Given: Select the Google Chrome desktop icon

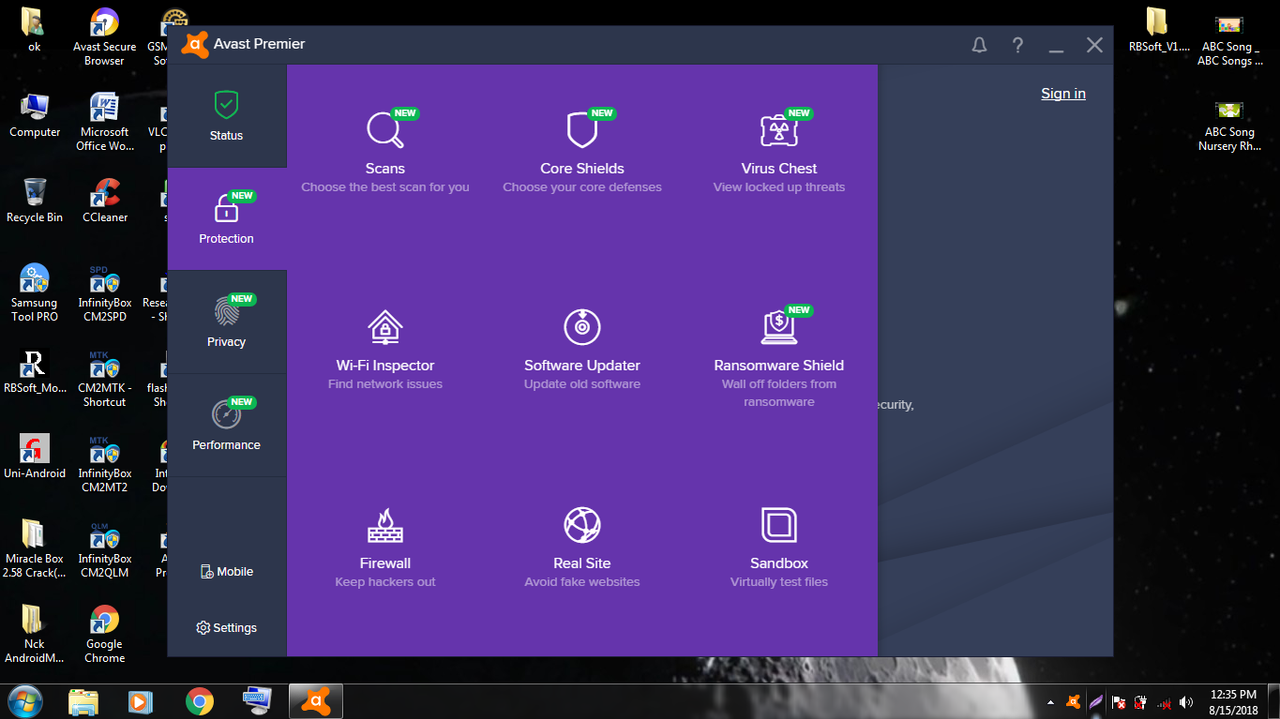Looking at the screenshot, I should coord(104,634).
